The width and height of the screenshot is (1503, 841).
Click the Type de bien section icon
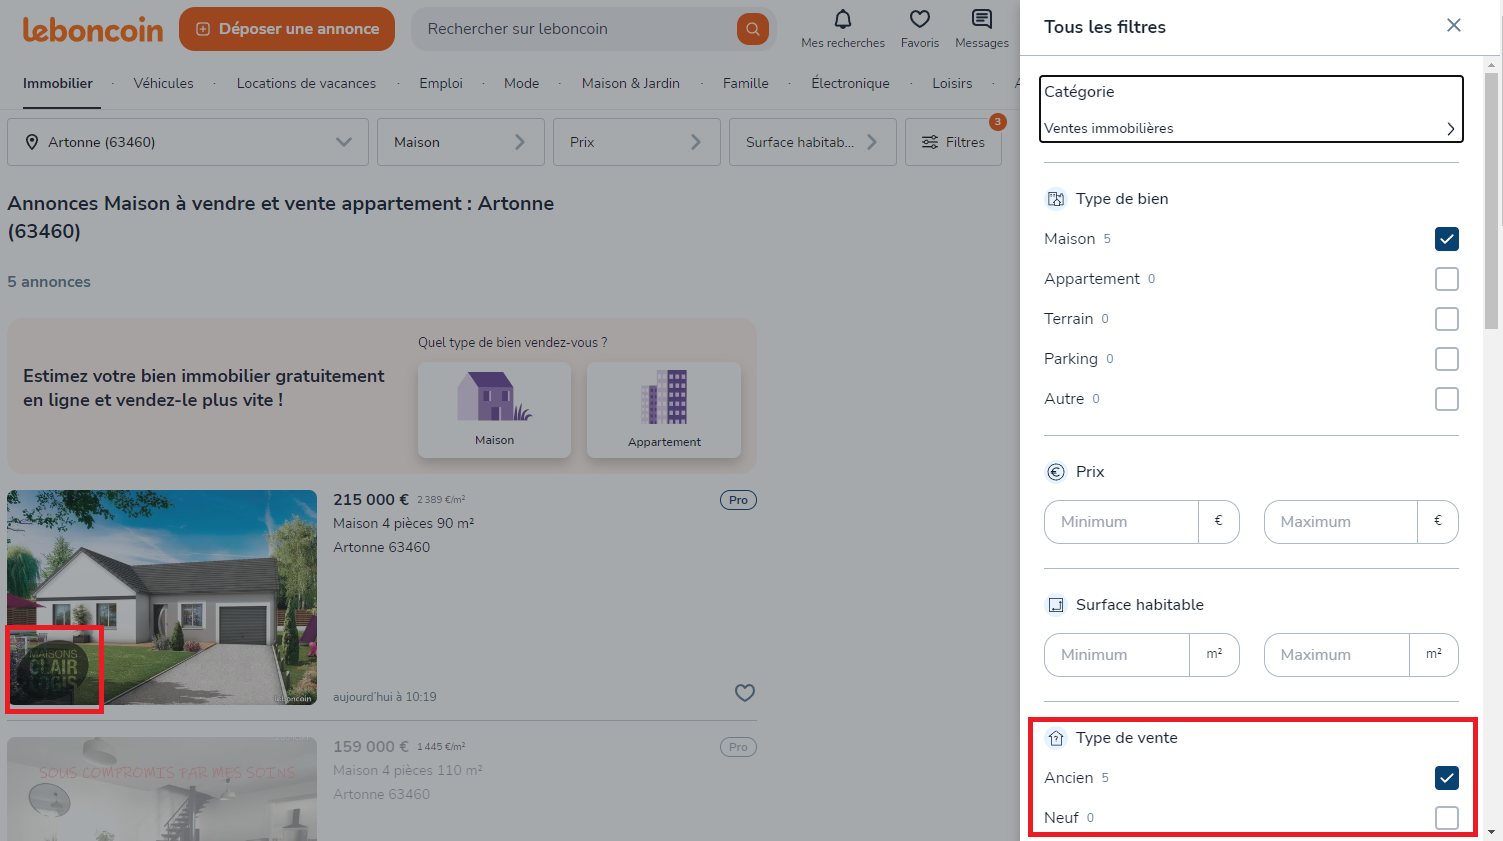click(1056, 199)
